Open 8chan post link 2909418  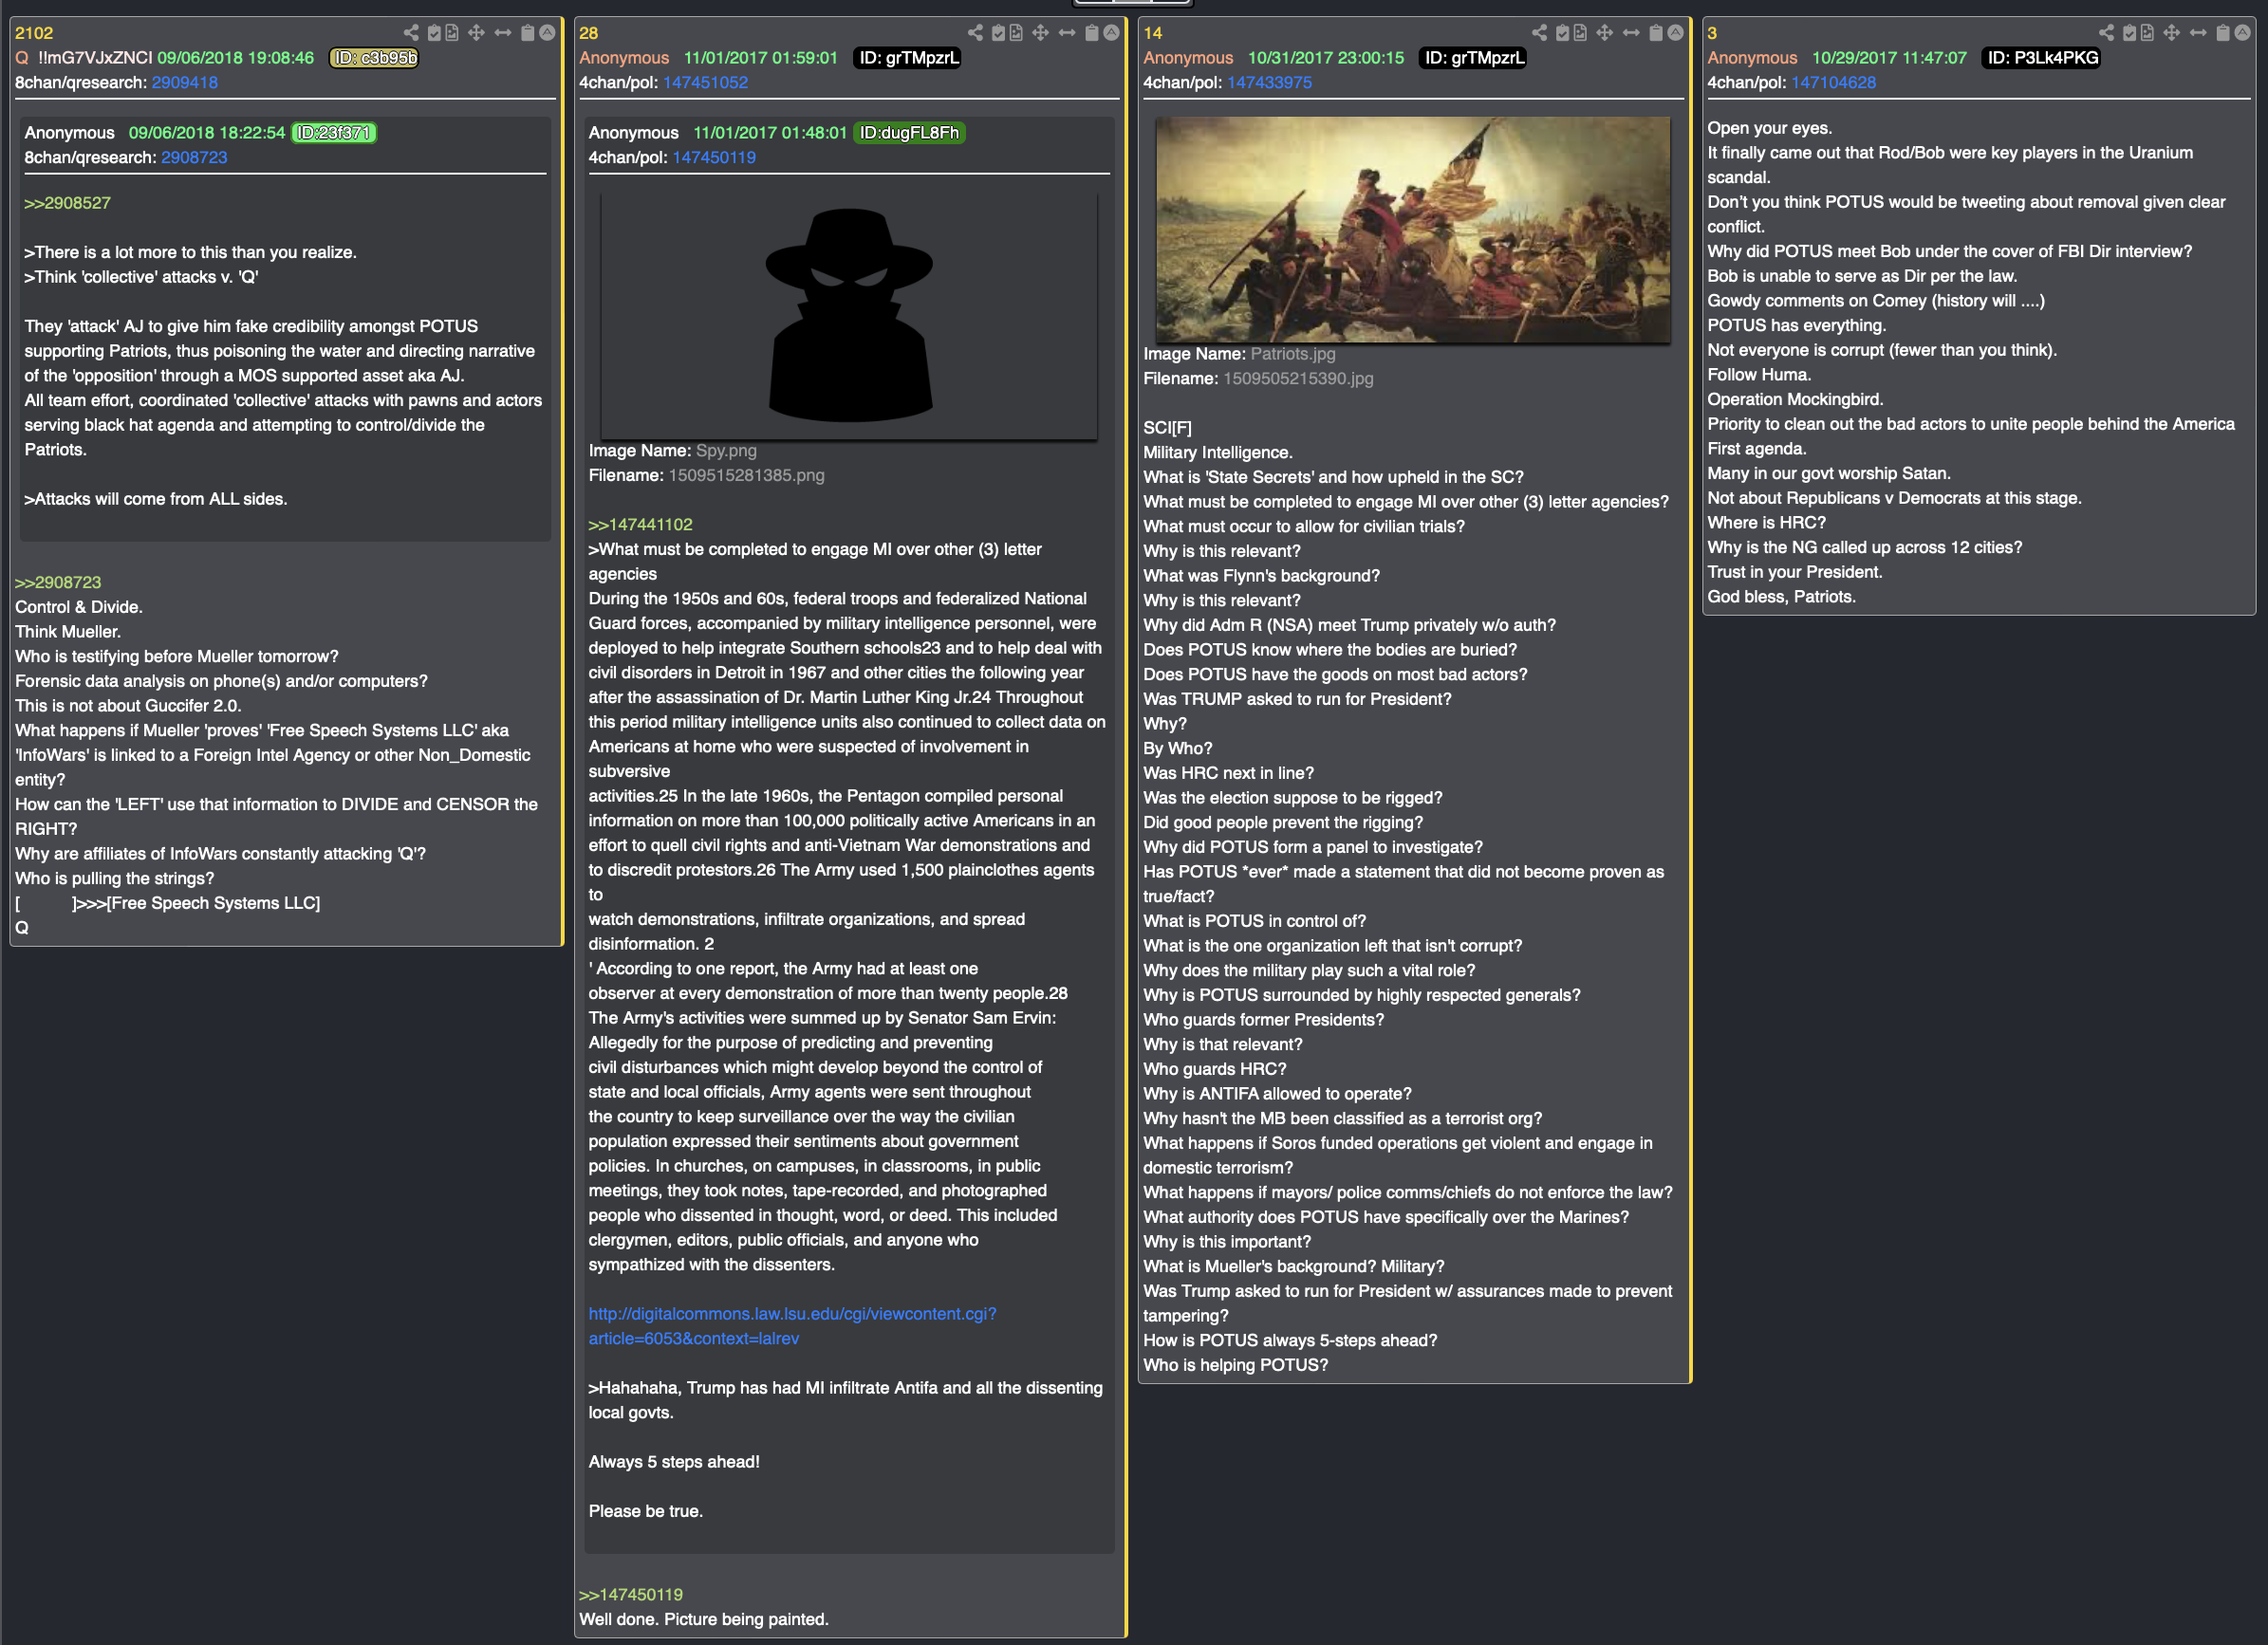click(185, 82)
